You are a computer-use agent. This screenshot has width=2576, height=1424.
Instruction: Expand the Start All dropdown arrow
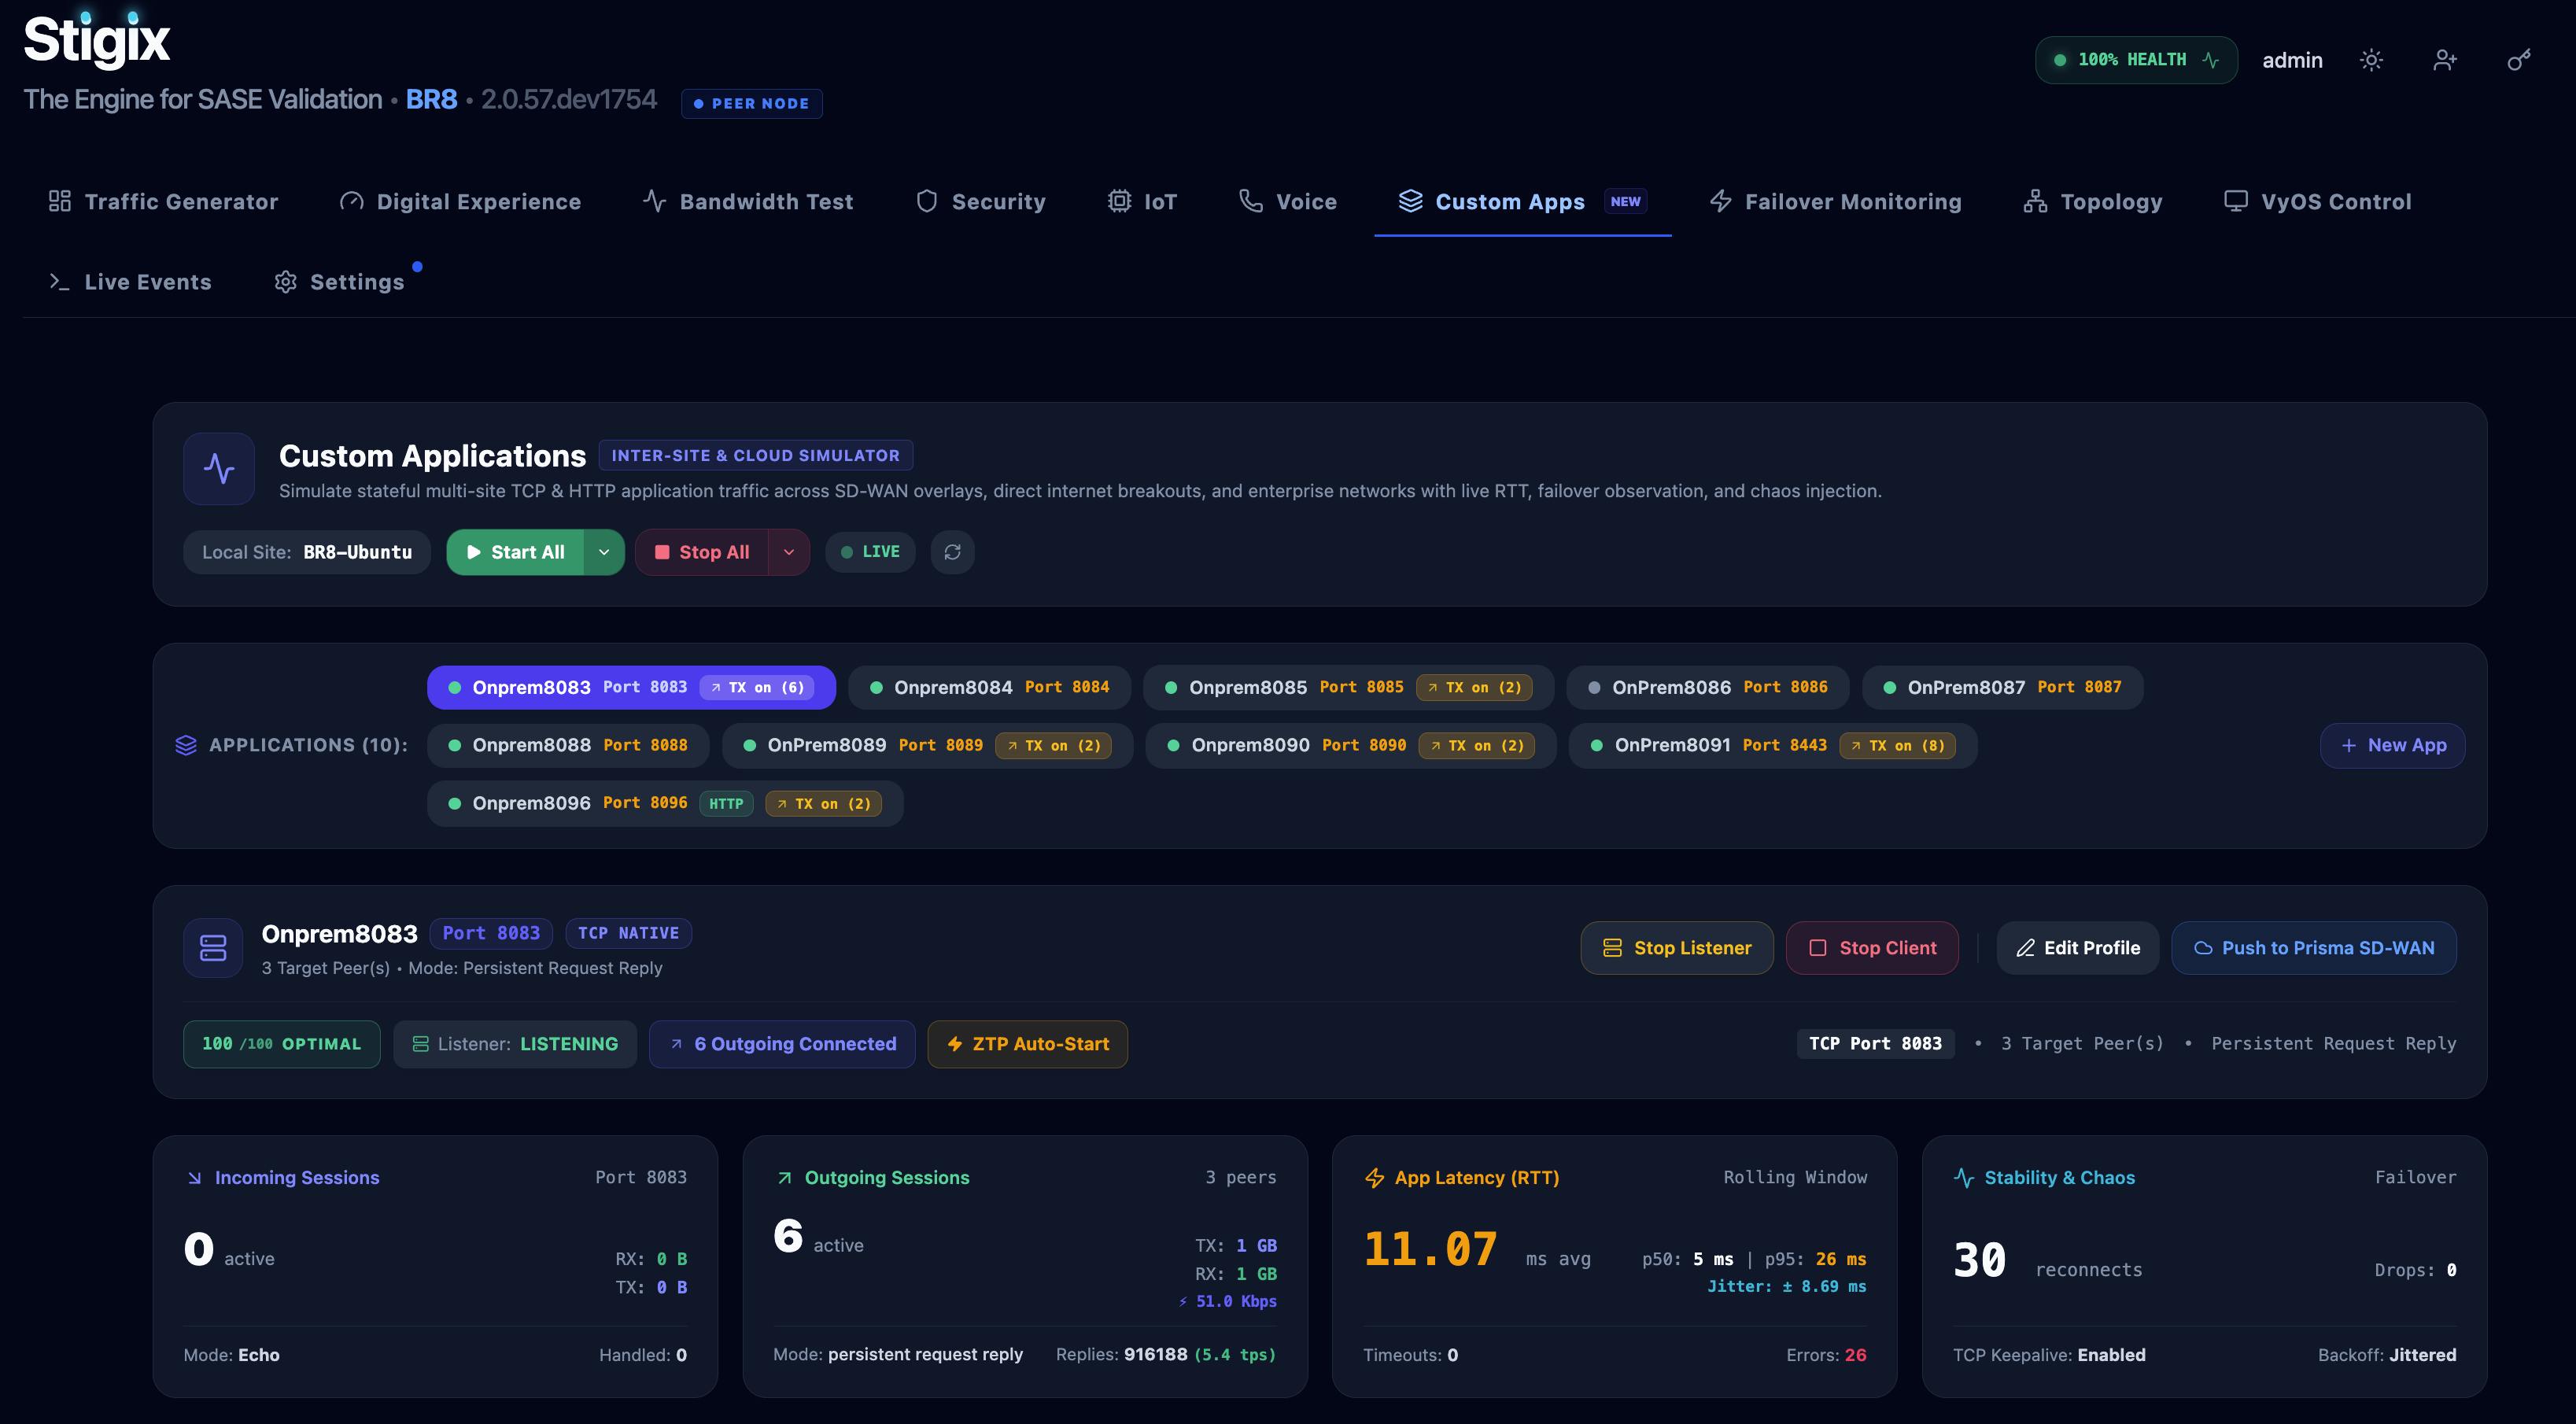(604, 552)
